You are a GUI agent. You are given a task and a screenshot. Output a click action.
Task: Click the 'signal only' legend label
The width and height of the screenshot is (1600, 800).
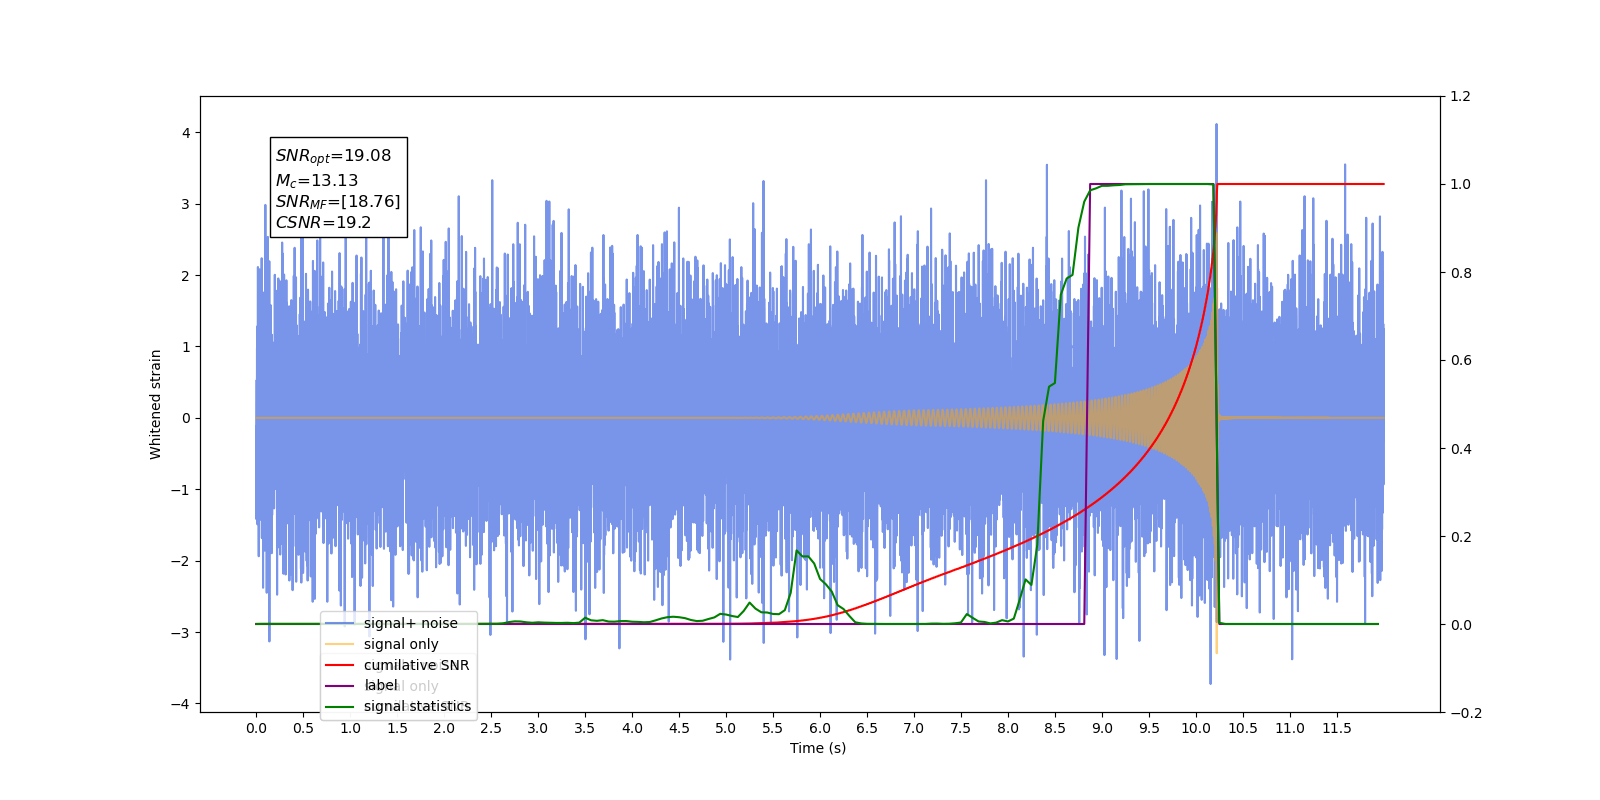click(401, 644)
